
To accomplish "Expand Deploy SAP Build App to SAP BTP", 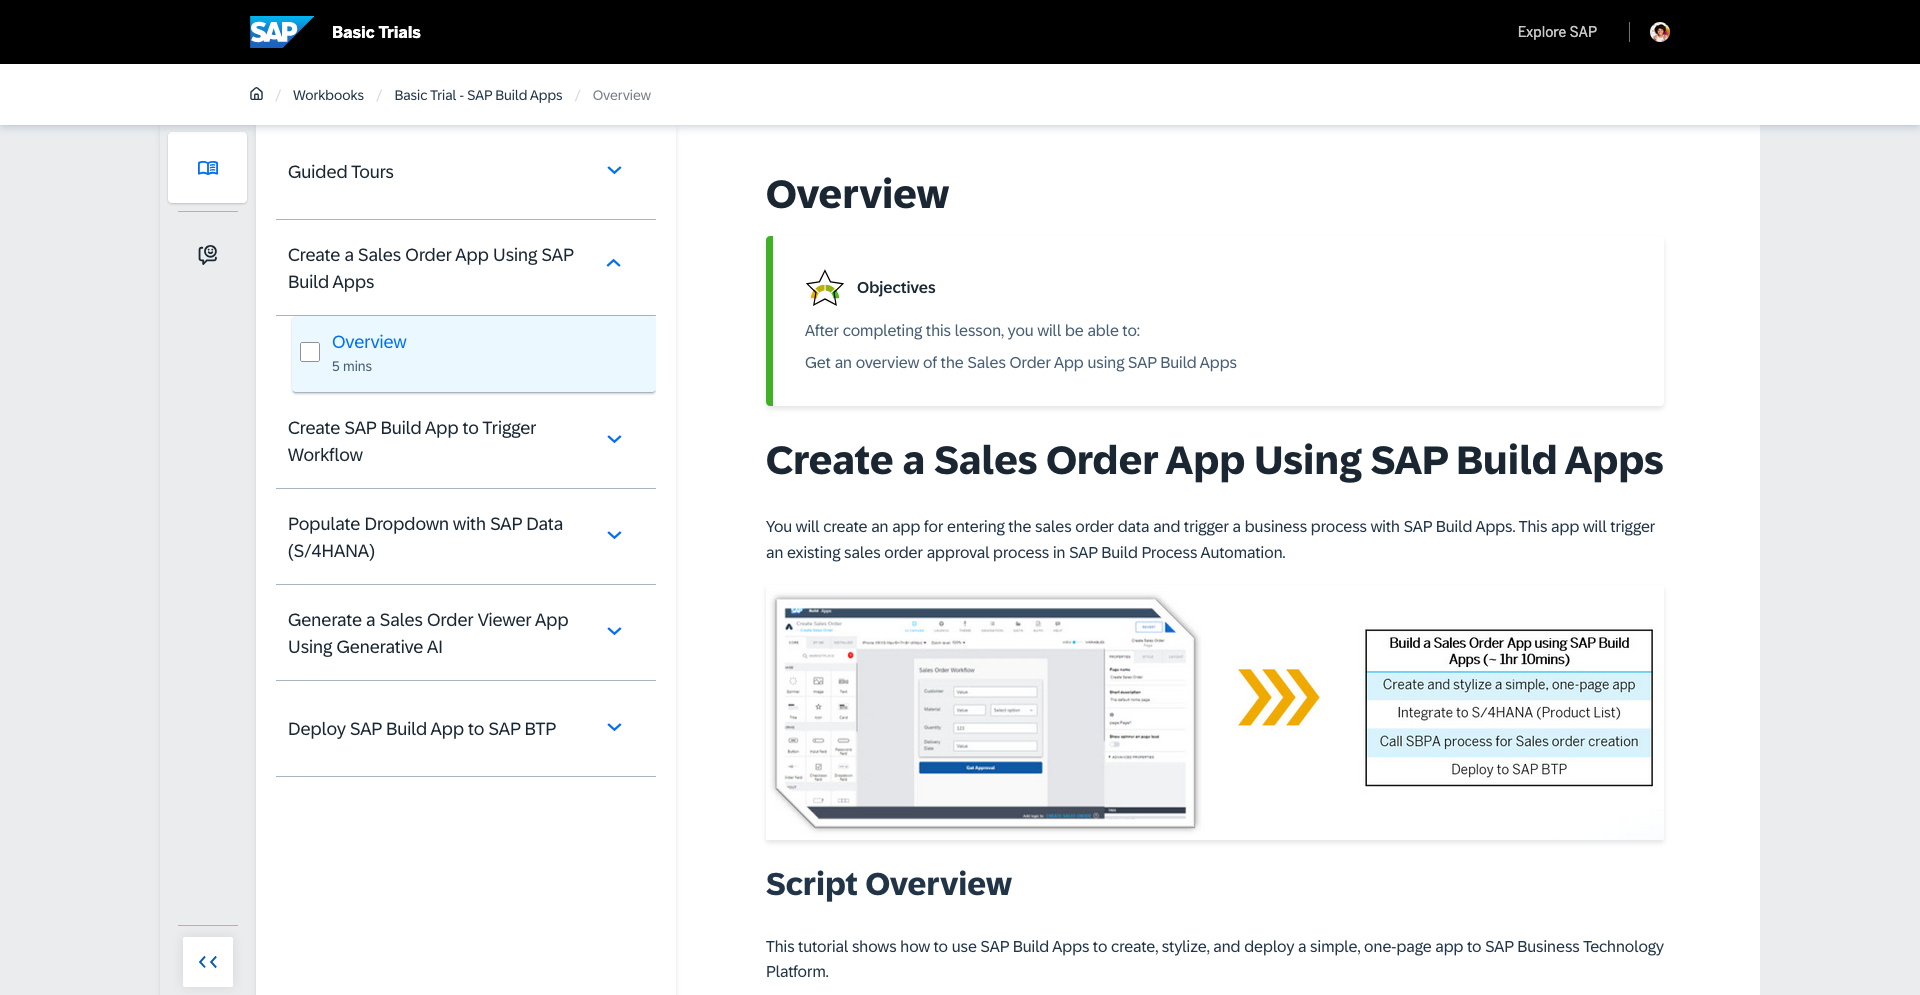I will 614,727.
